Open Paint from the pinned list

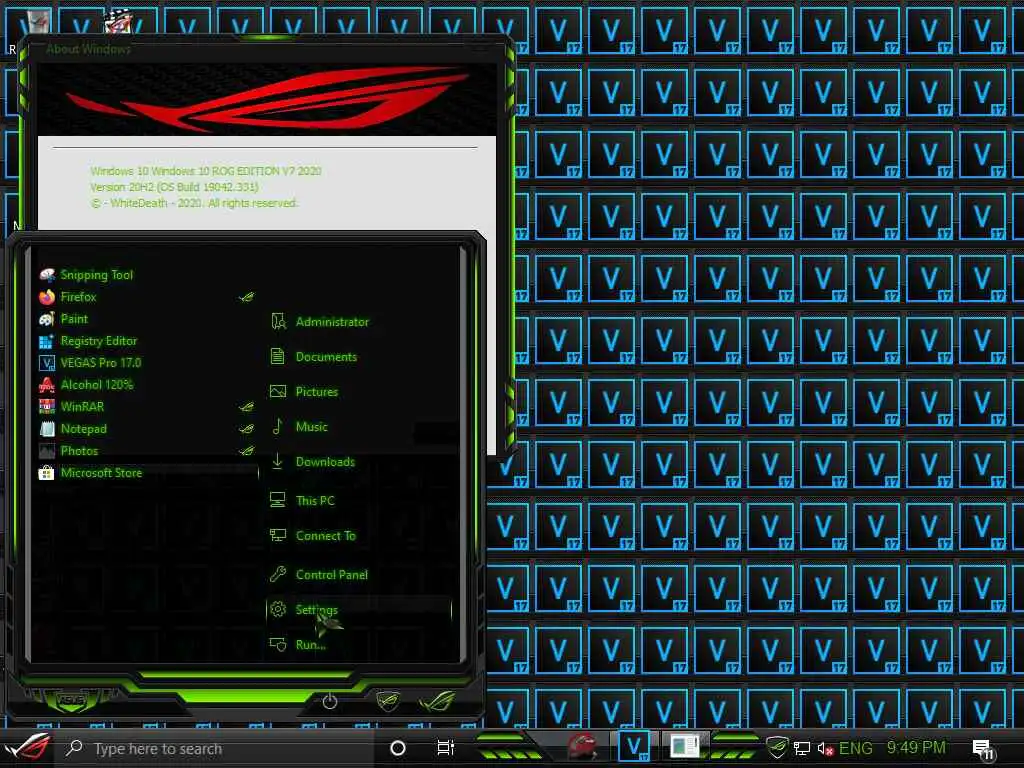[x=63, y=319]
